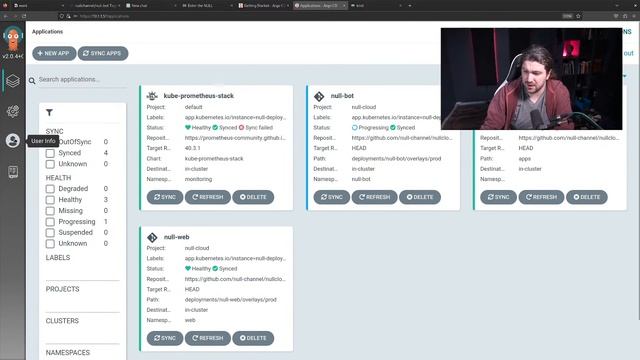Image resolution: width=640 pixels, height=360 pixels.
Task: Click the browser reload icon
Action: (x=24, y=16)
